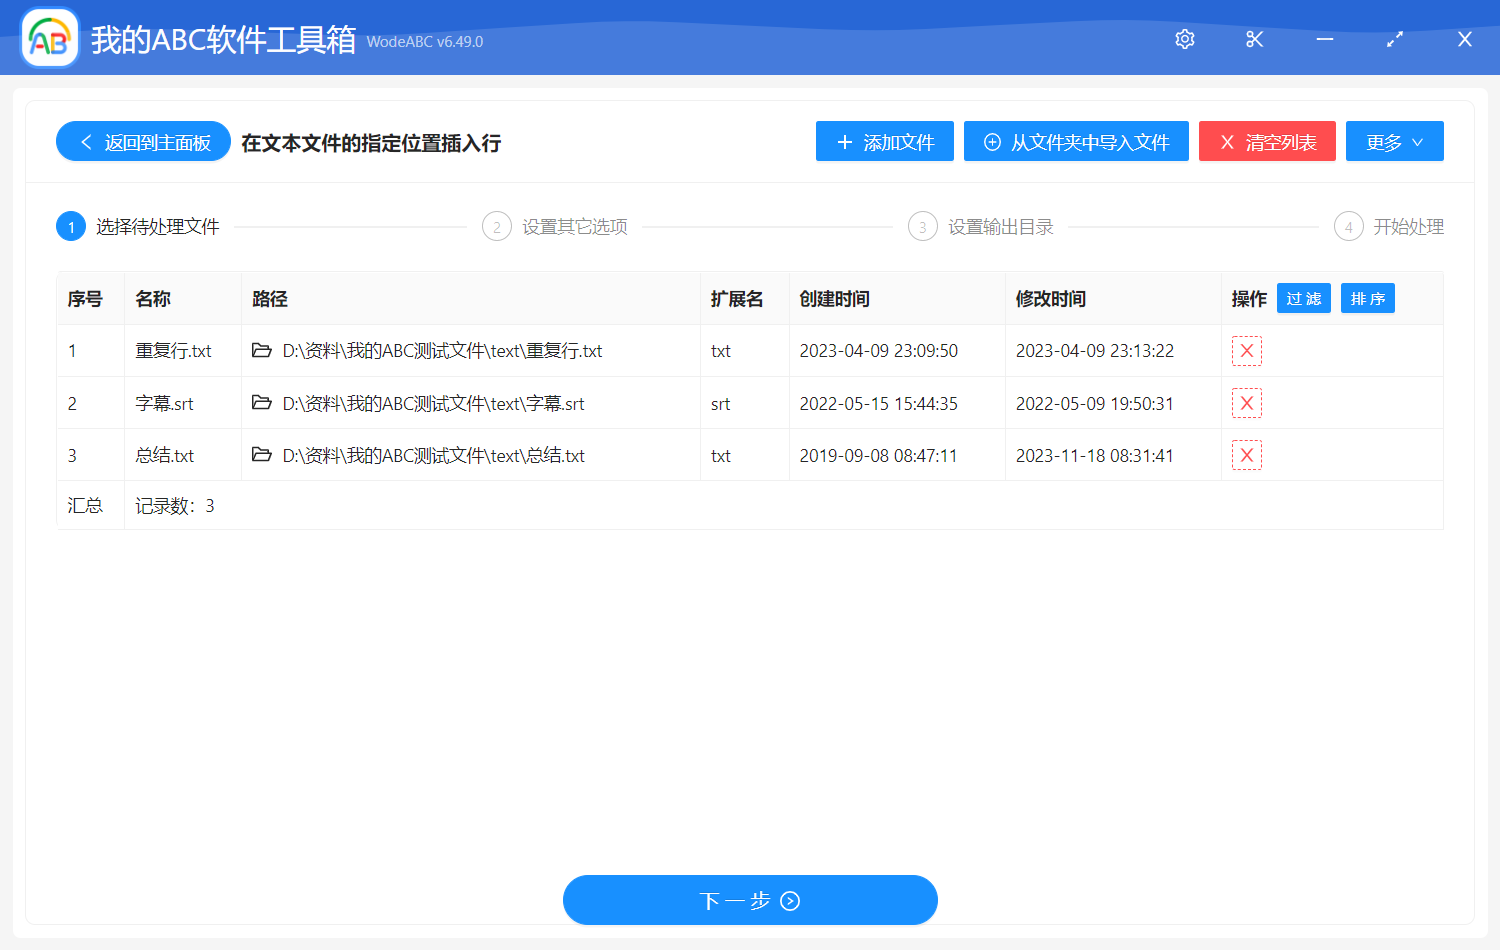Viewport: 1500px width, 950px height.
Task: Click the scissors icon in the title bar
Action: (x=1254, y=39)
